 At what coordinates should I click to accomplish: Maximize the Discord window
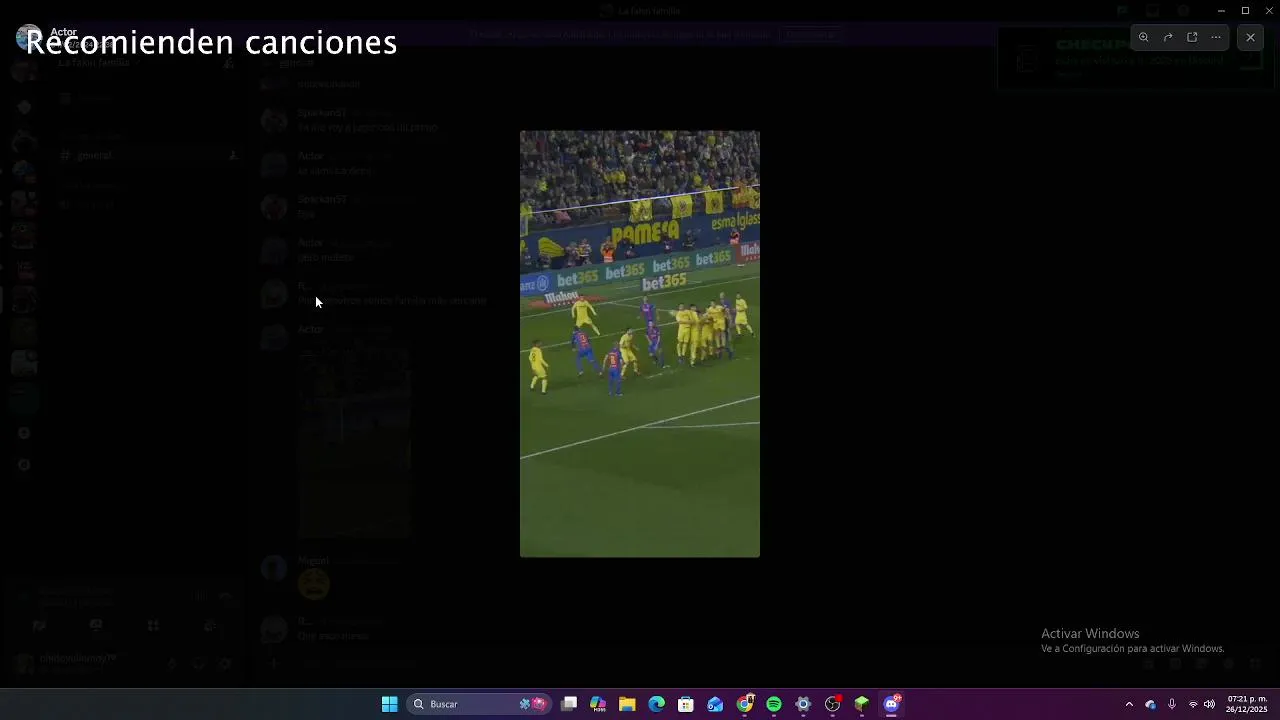click(x=1245, y=10)
